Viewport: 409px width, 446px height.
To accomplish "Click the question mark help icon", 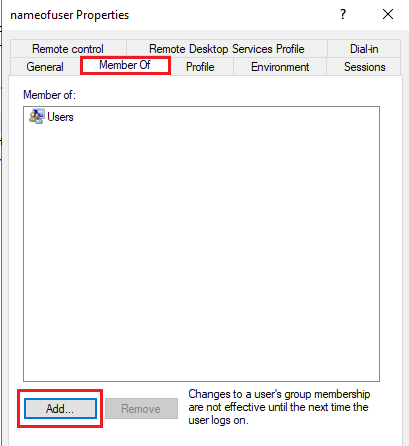I will coord(343,14).
